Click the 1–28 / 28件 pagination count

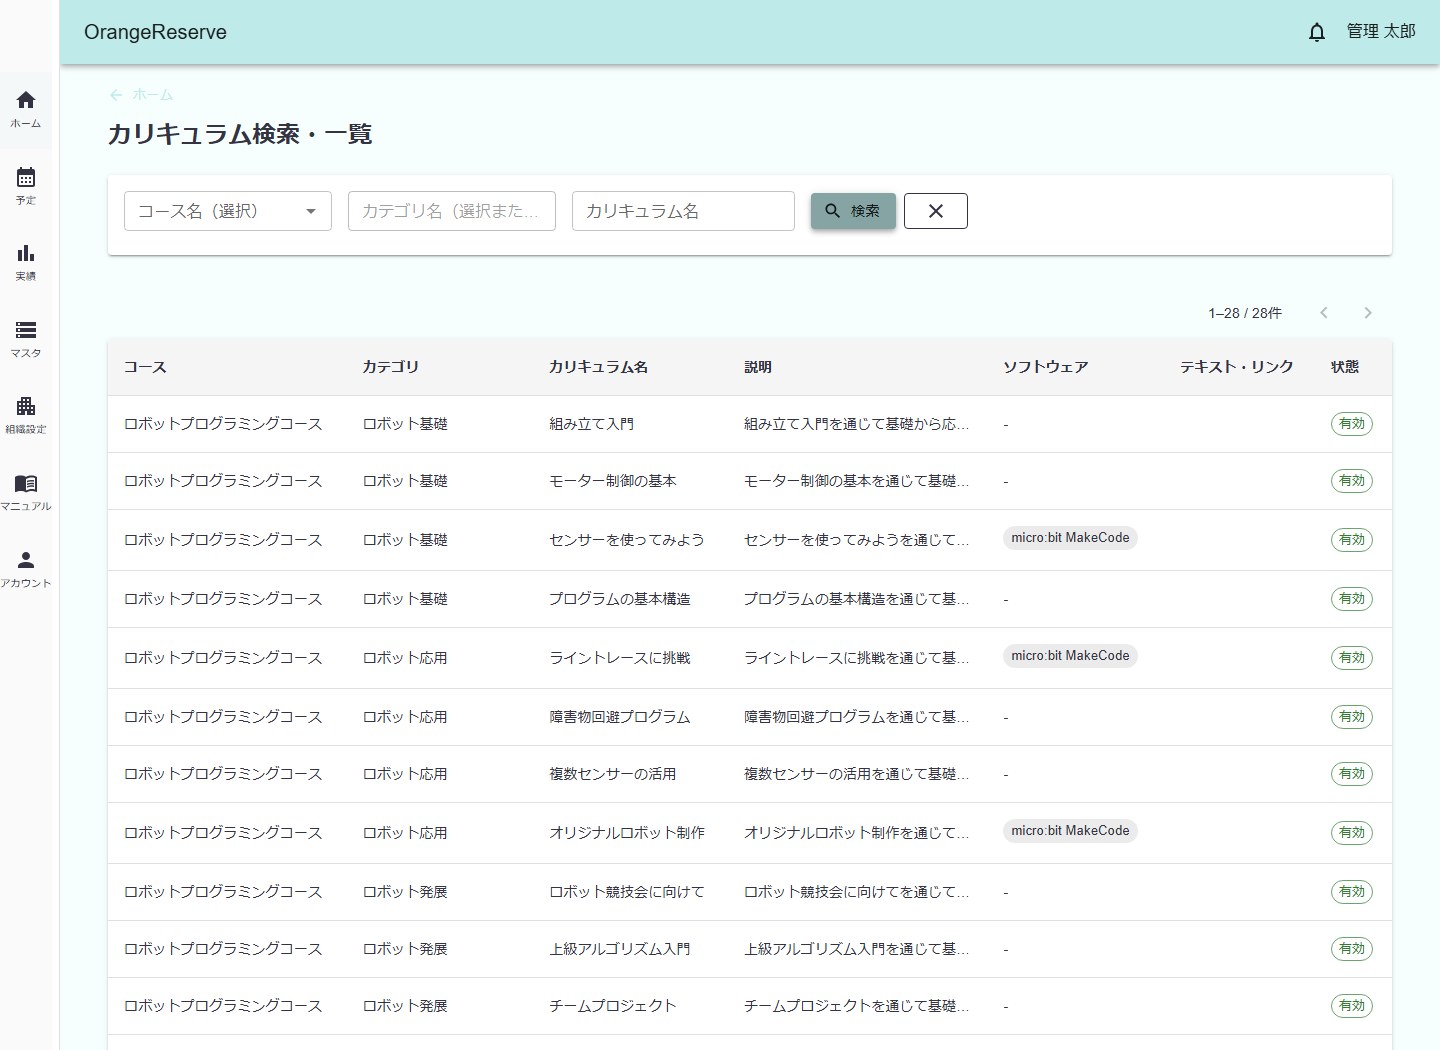pos(1245,313)
